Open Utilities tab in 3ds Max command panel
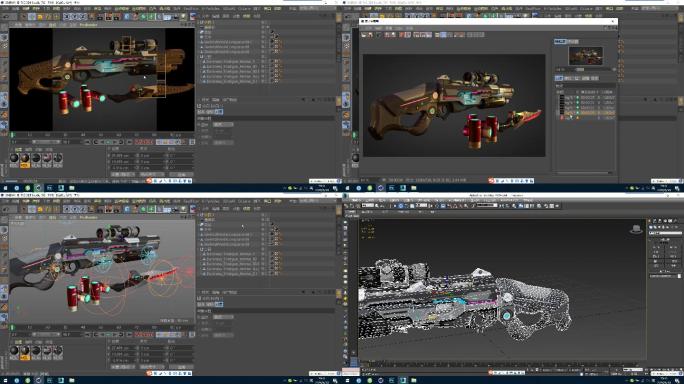The width and height of the screenshot is (684, 384). point(675,221)
